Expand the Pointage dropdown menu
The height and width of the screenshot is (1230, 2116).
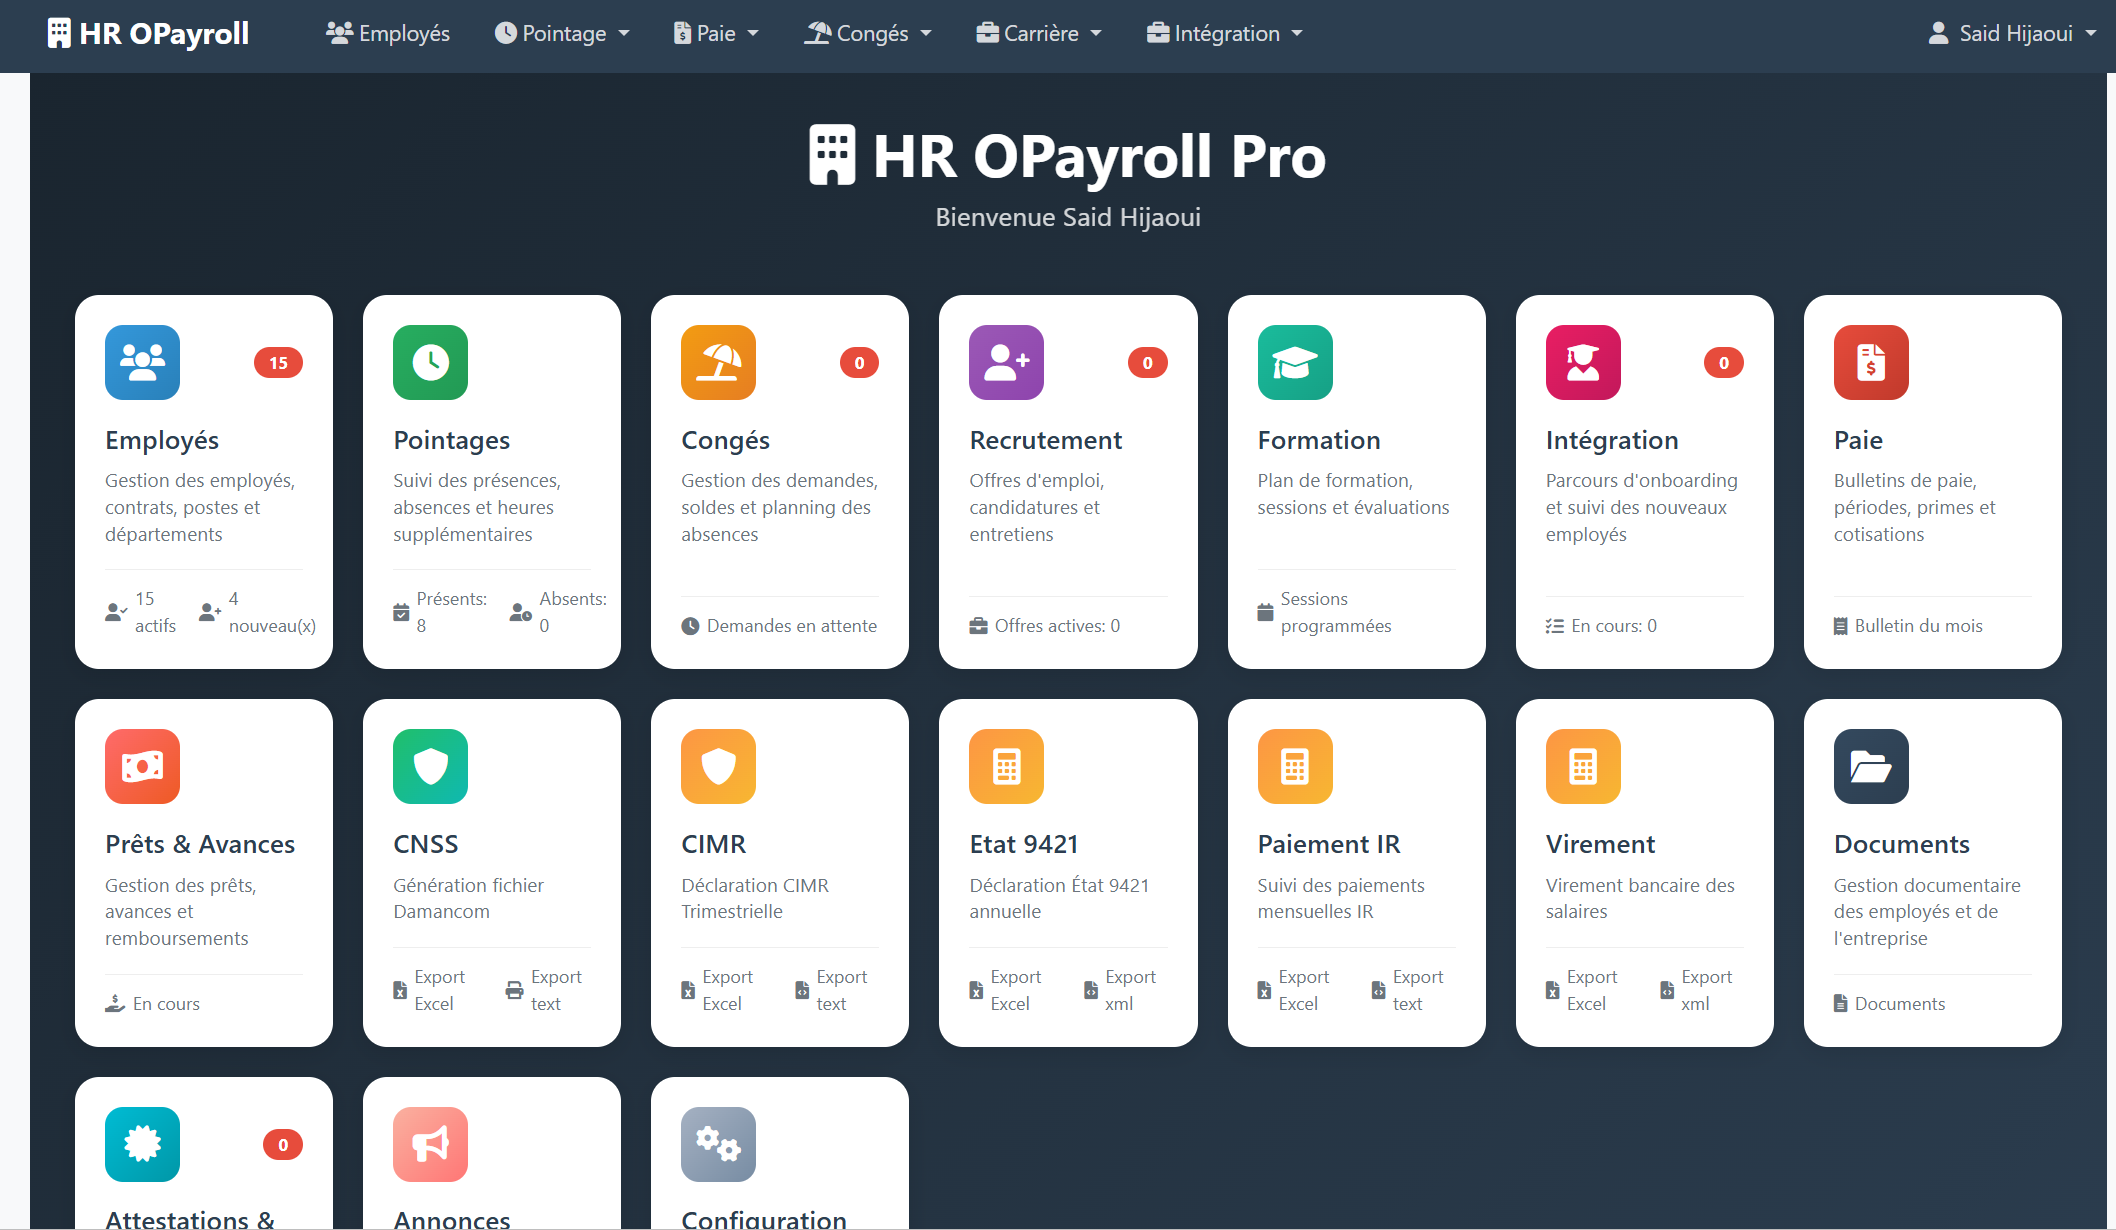pos(562,33)
